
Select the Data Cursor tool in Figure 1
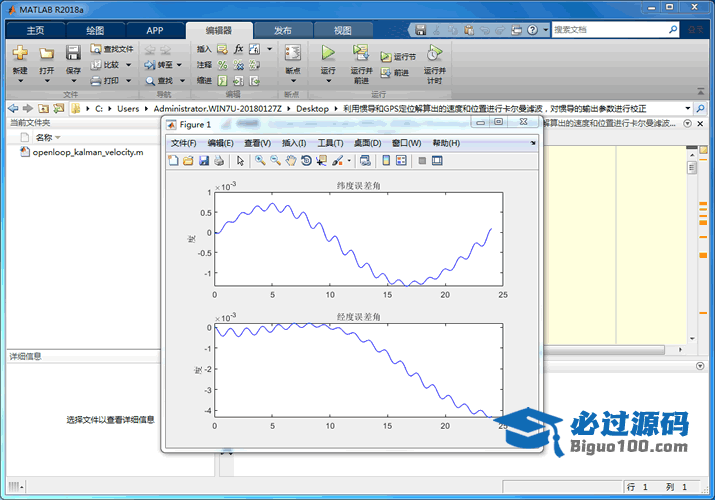tap(321, 160)
